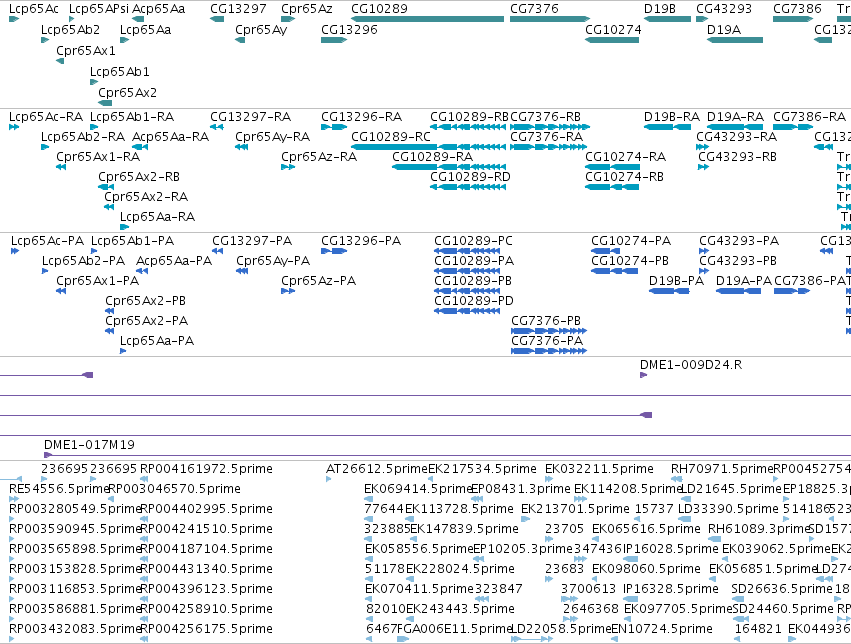
Task: Click the DME1-017M19 clone label
Action: click(89, 445)
